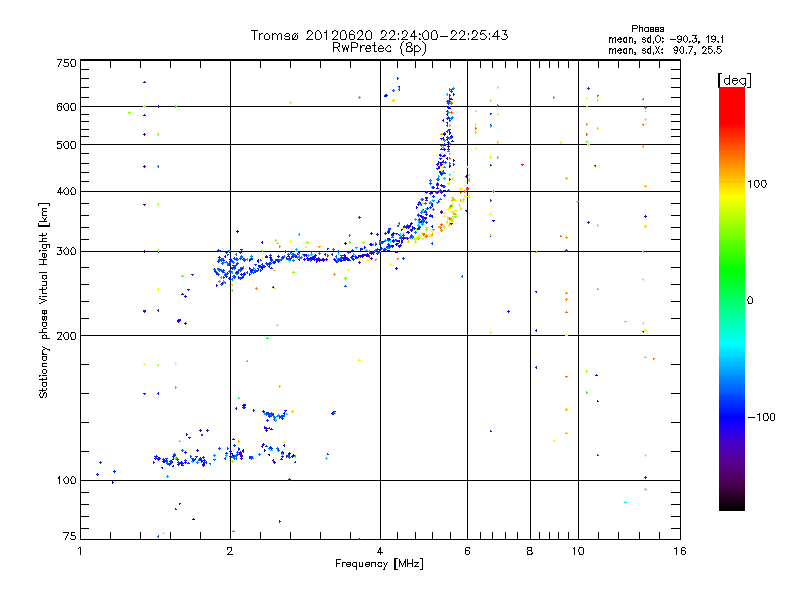
Task: Click the y-axis tick label '300'
Action: pos(66,251)
